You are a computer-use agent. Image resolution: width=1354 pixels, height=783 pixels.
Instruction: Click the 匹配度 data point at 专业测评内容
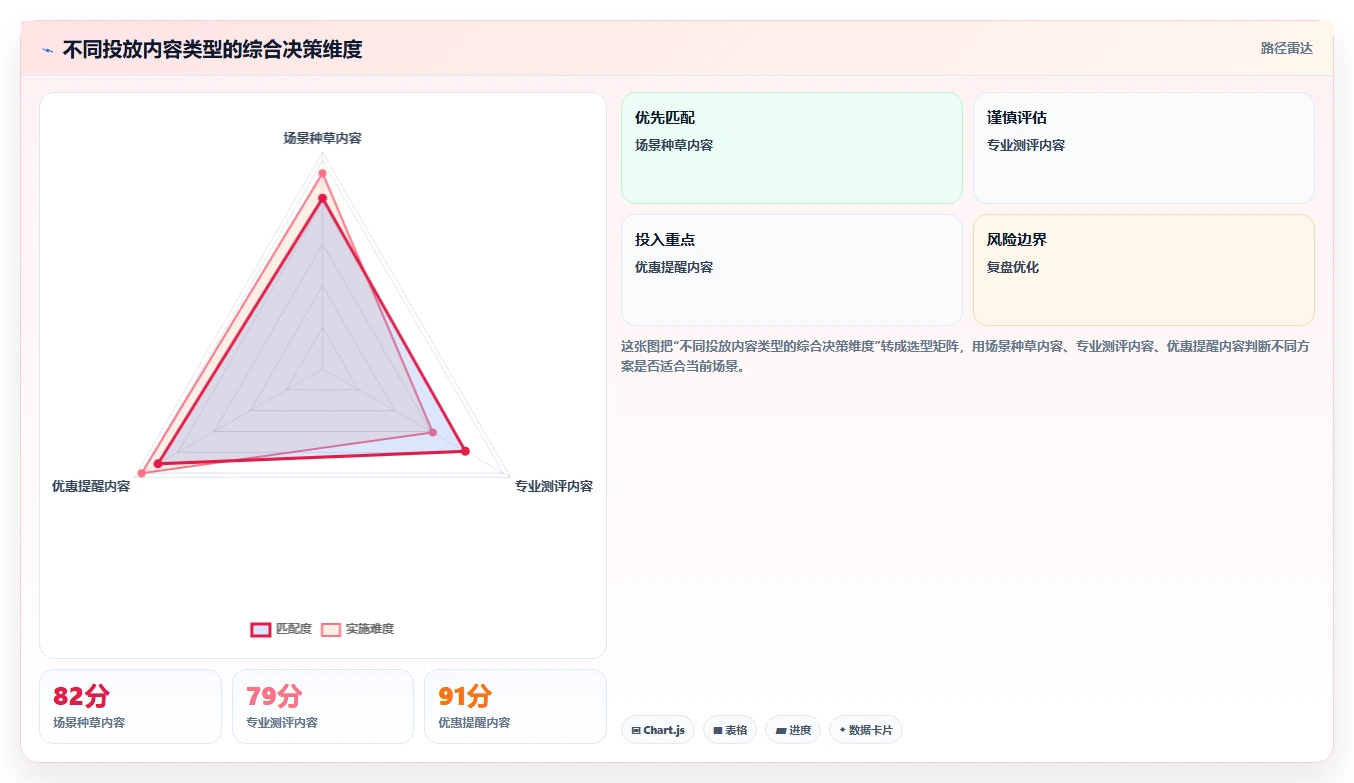point(465,452)
